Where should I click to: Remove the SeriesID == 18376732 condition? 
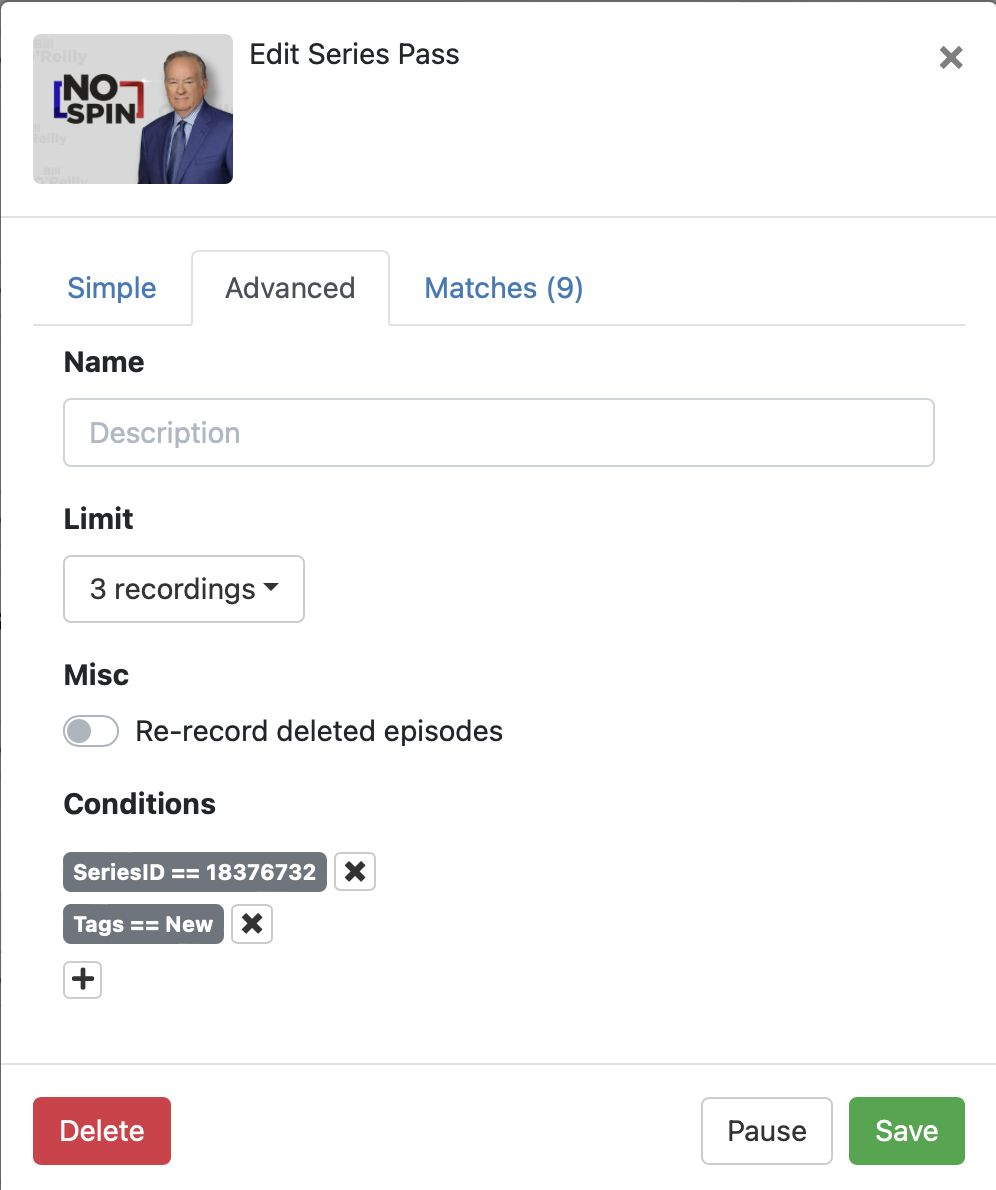(354, 872)
